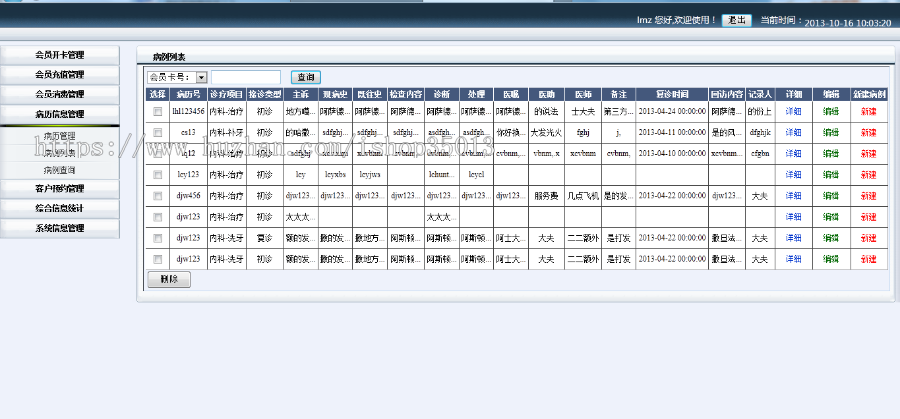This screenshot has height=419, width=900.
Task: Go to 病例查询 submenu item
Action: pyautogui.click(x=60, y=170)
